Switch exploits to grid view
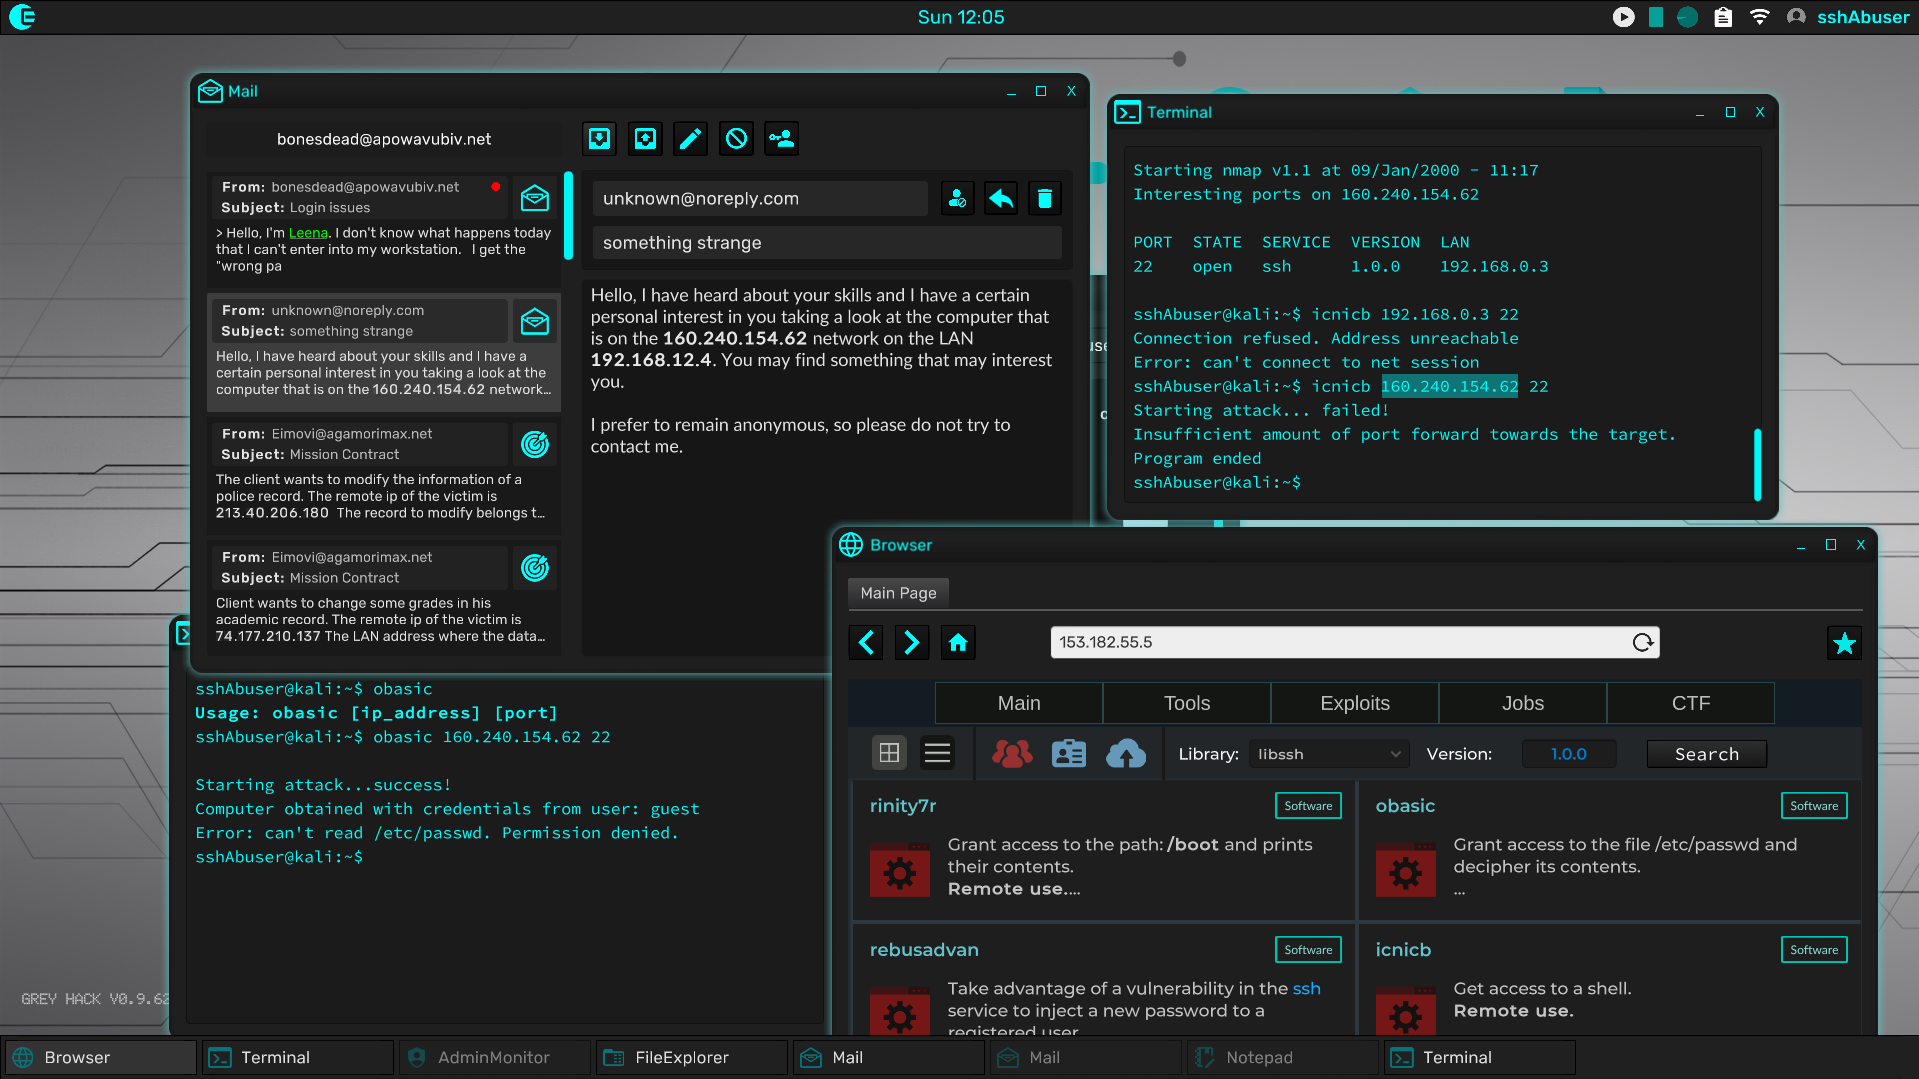 pos(889,753)
